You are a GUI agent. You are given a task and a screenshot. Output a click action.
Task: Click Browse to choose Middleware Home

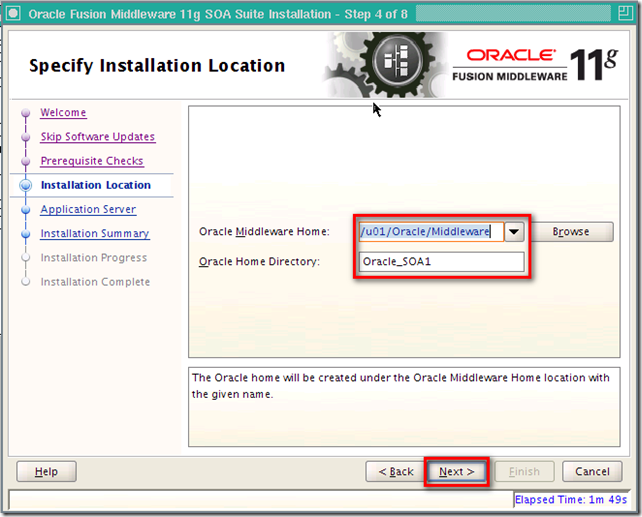[x=571, y=232]
